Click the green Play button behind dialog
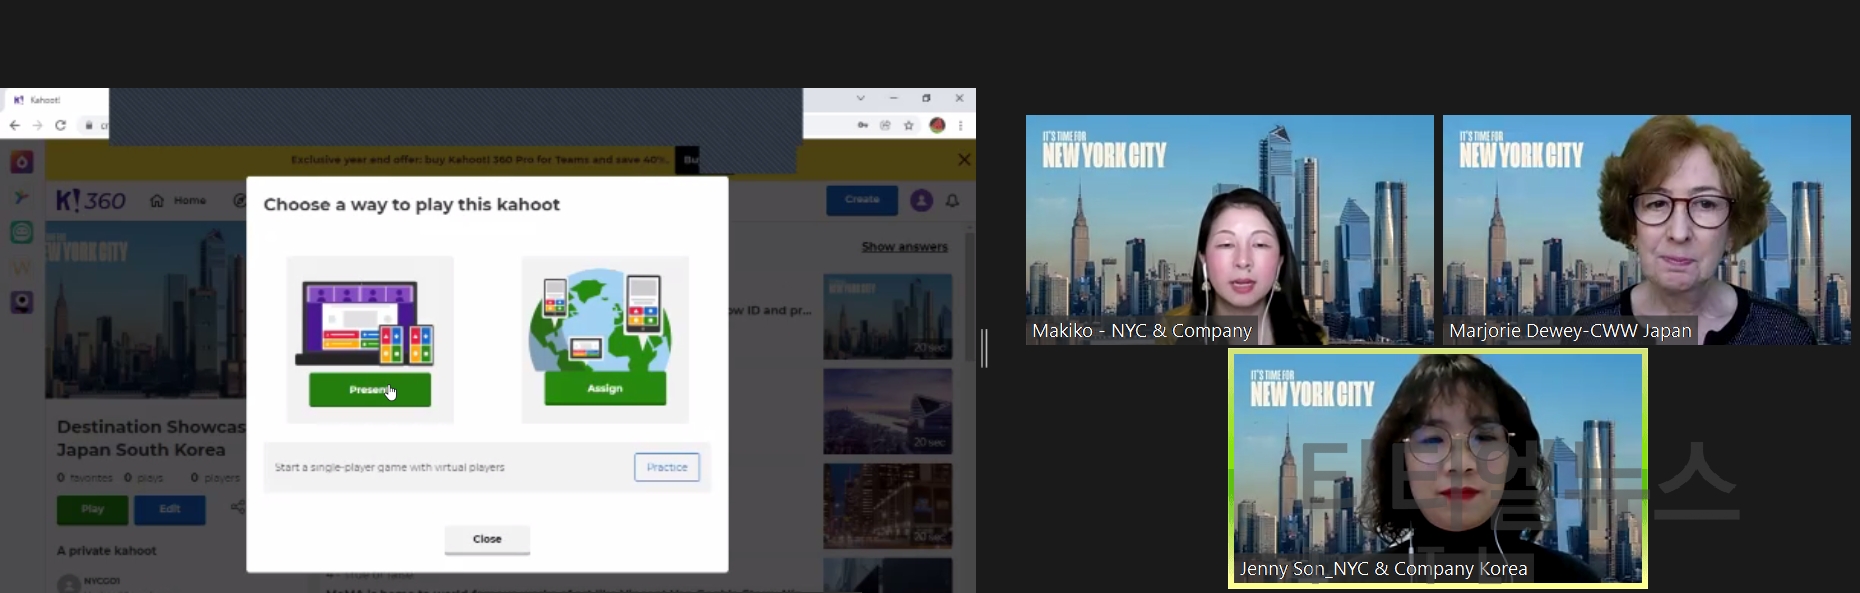 click(x=92, y=509)
